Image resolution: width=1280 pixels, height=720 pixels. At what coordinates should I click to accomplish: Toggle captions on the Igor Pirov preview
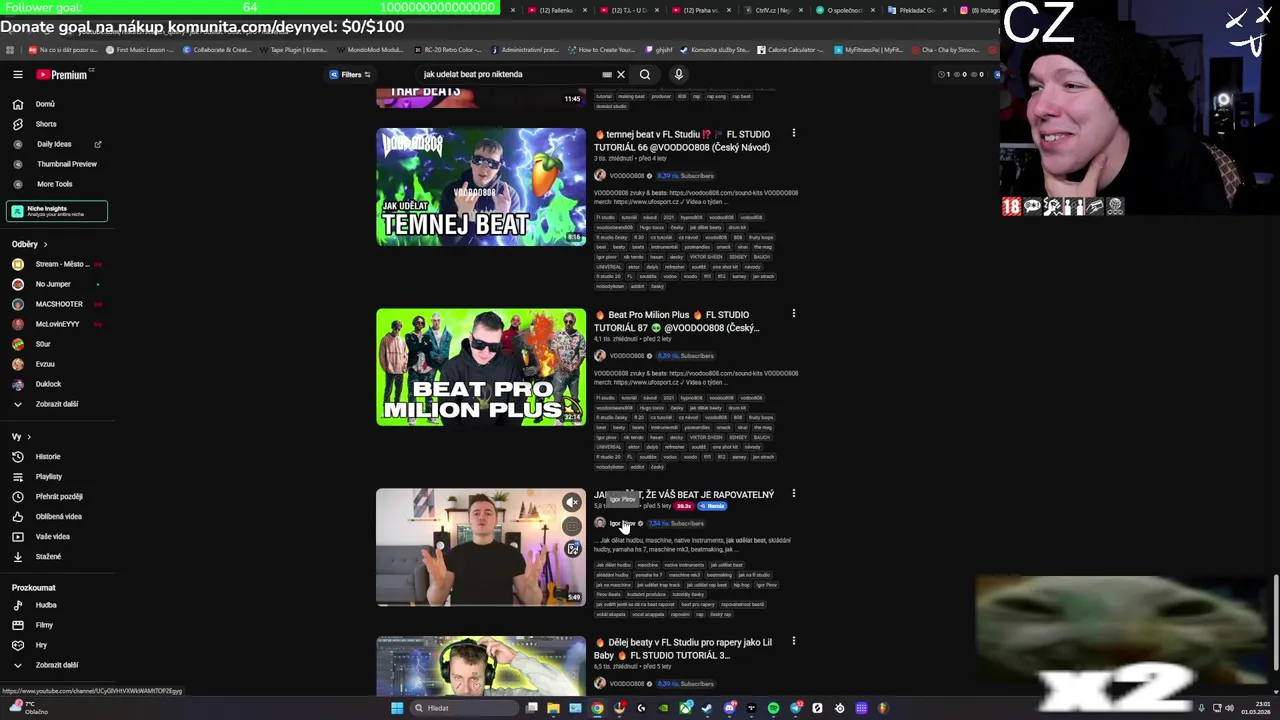pos(572,526)
